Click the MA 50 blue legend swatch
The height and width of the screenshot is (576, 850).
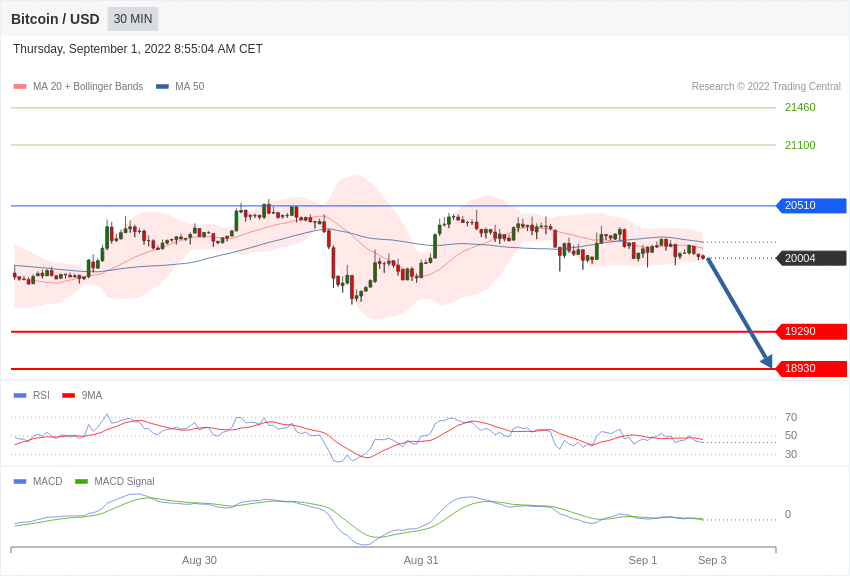click(162, 86)
